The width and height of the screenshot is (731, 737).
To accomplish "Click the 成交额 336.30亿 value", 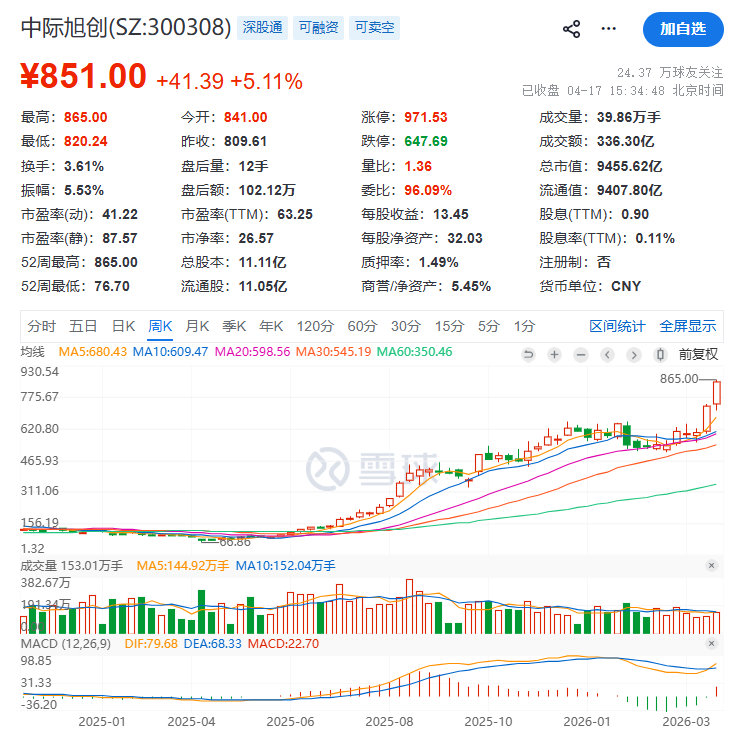I will tap(626, 141).
